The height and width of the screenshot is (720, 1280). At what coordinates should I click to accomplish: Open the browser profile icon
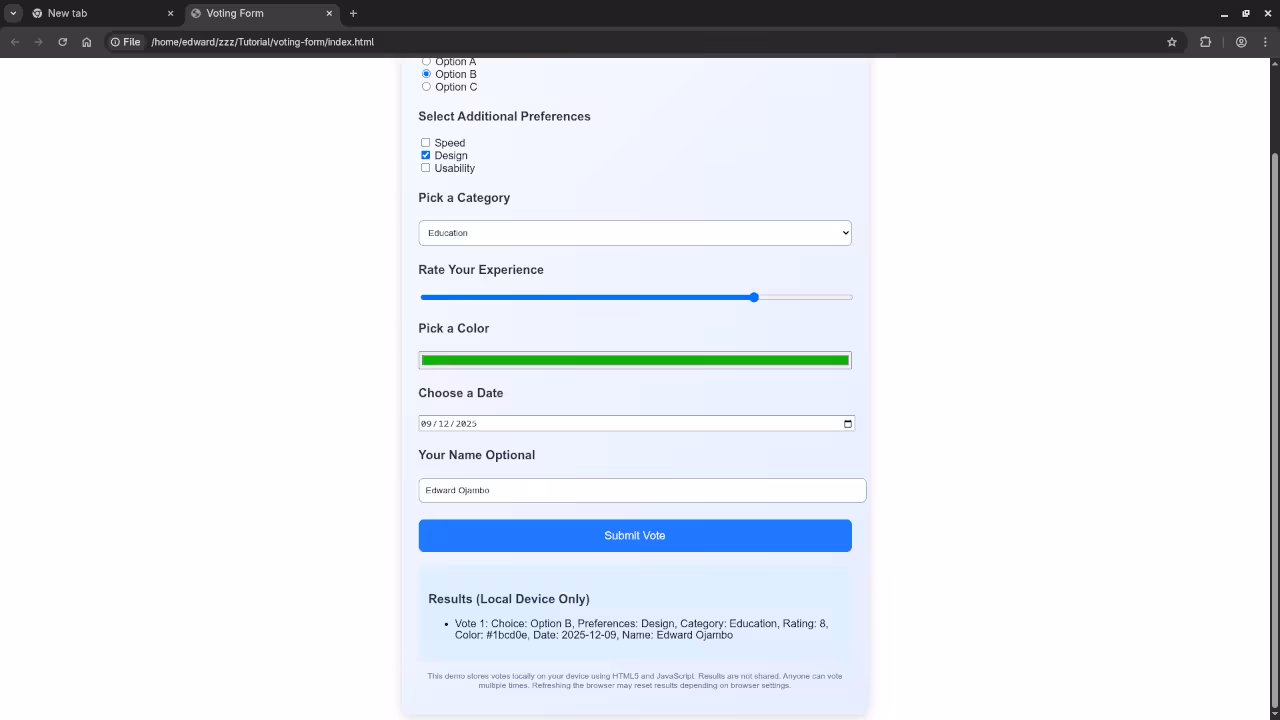pyautogui.click(x=1241, y=42)
